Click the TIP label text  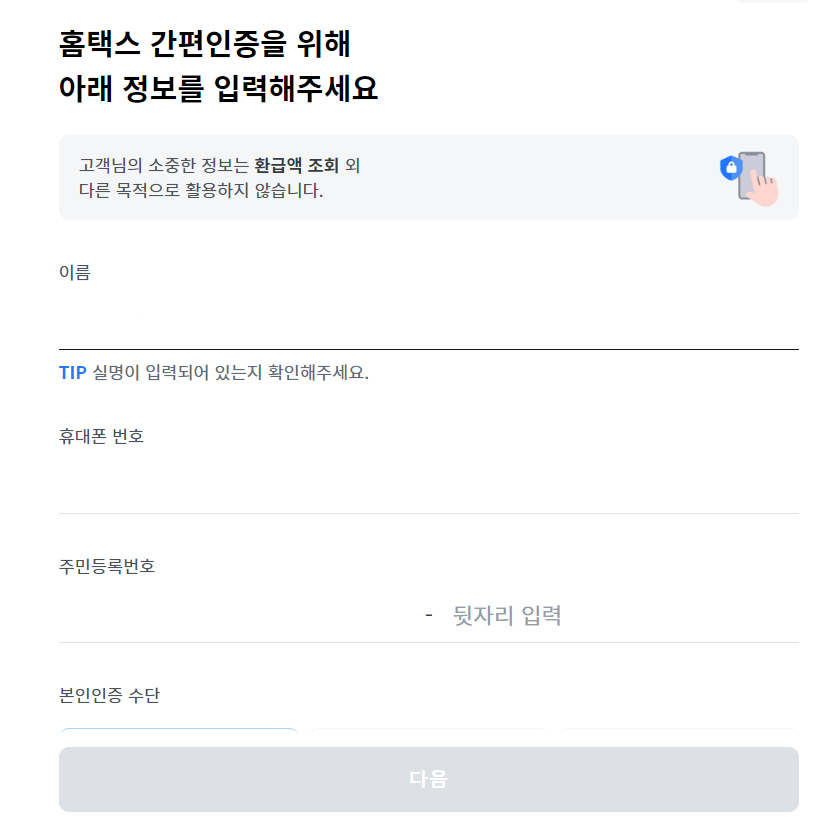[71, 371]
